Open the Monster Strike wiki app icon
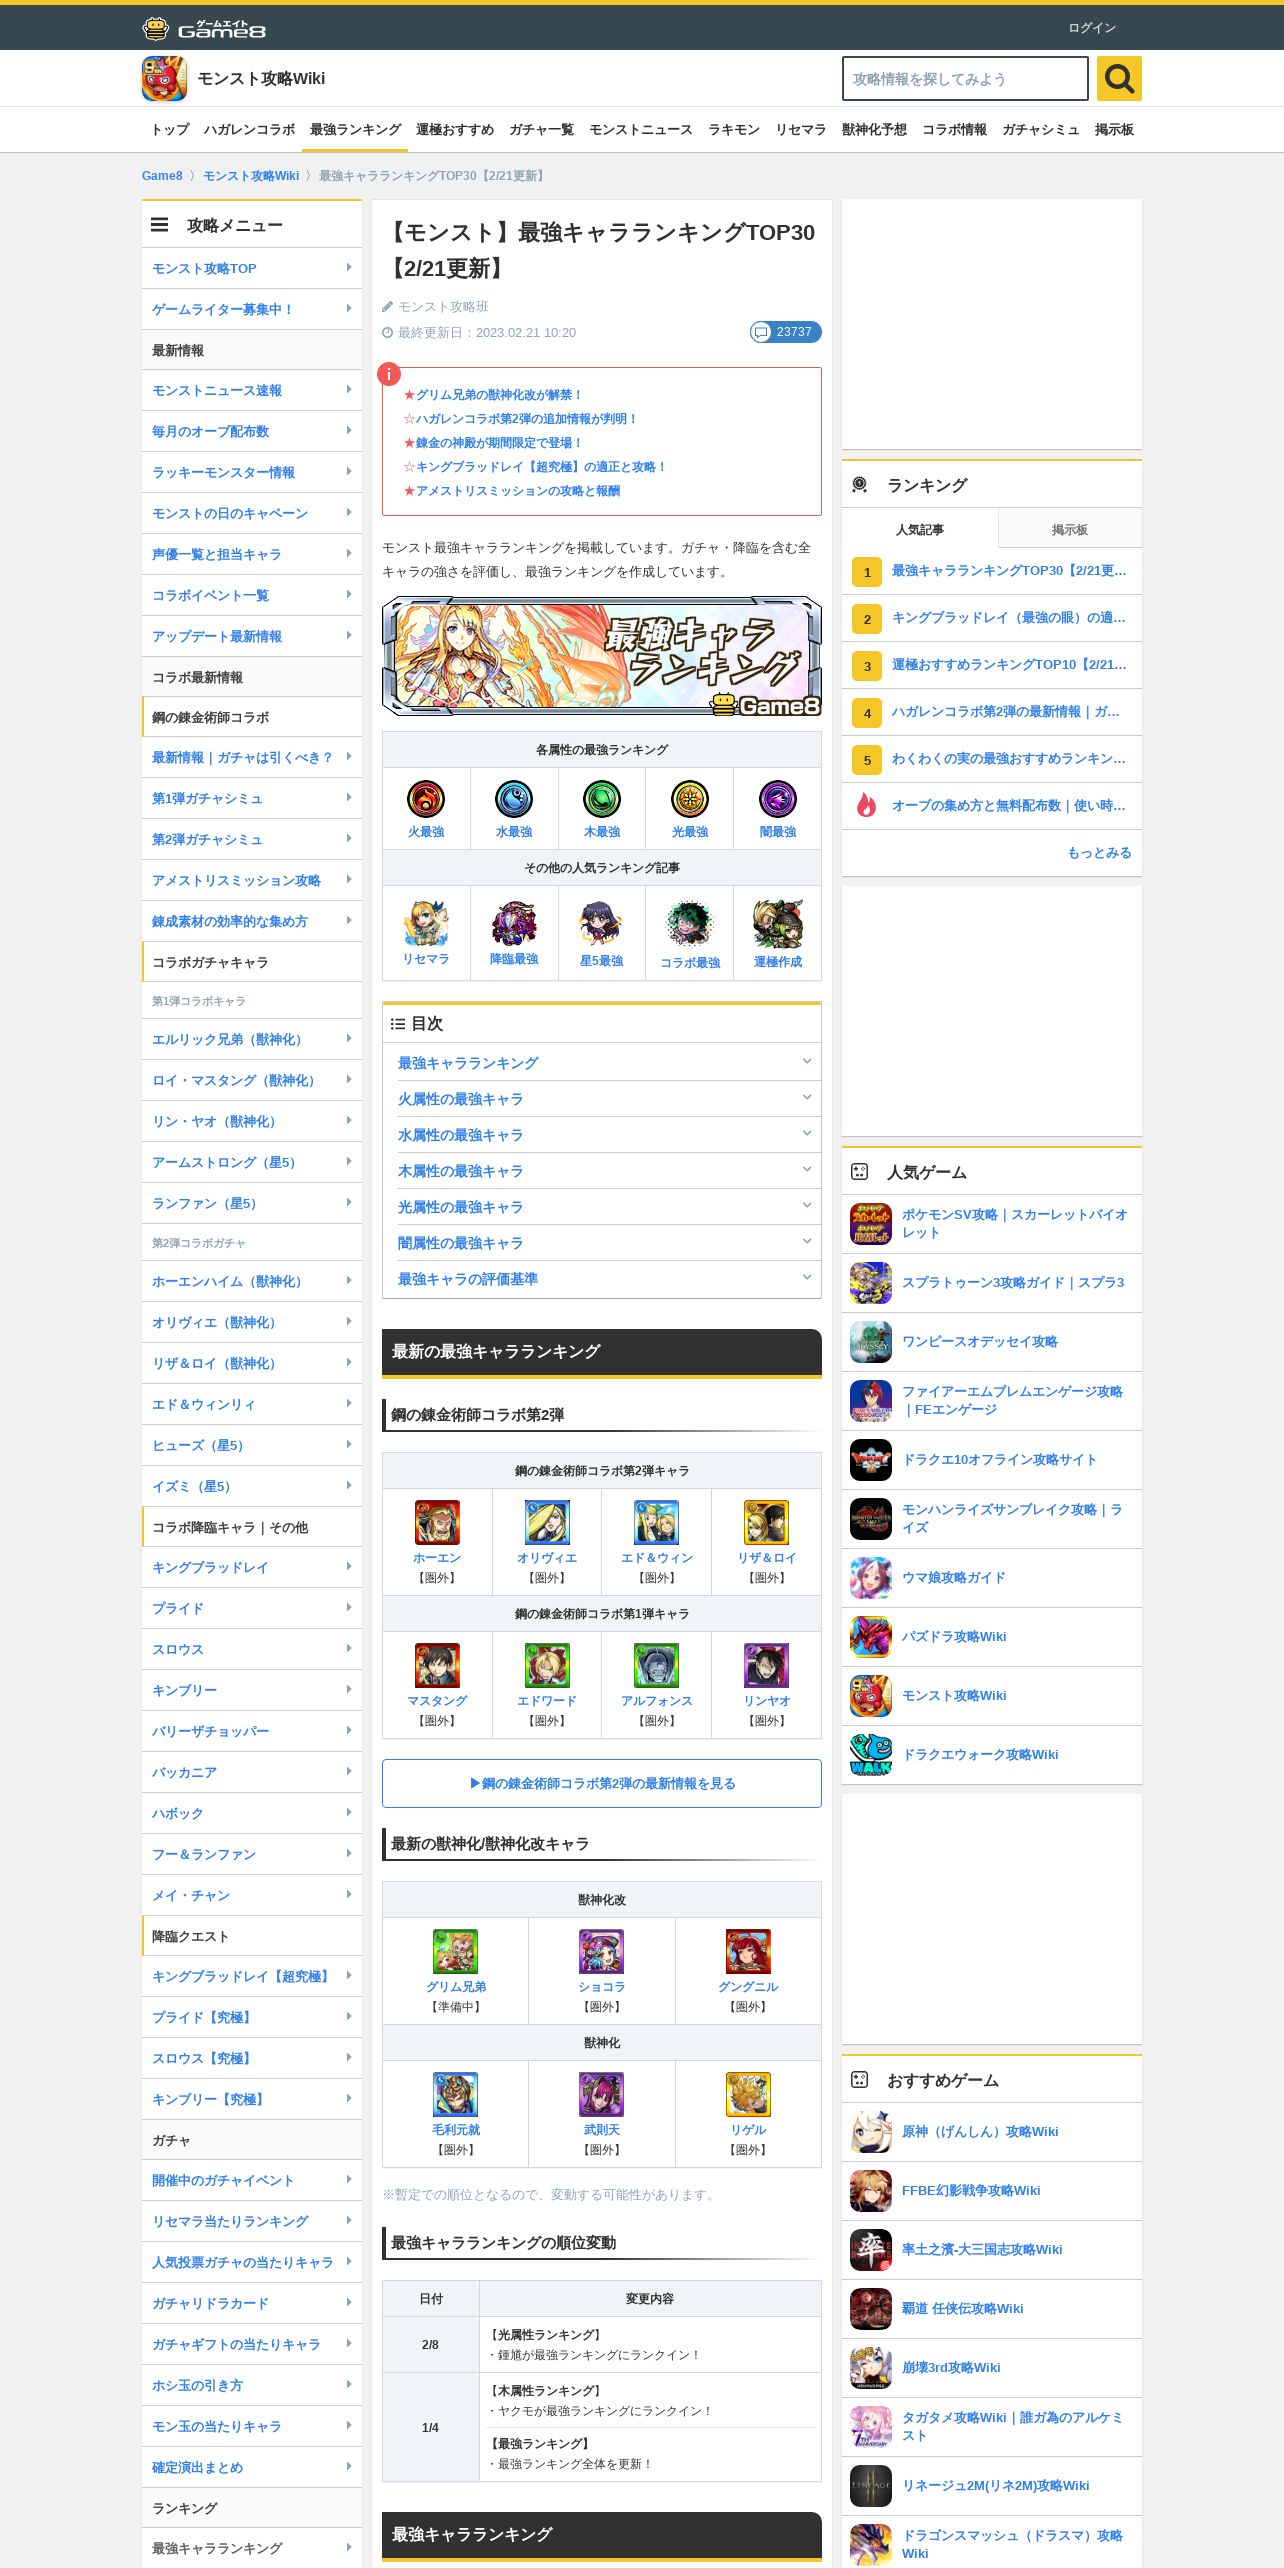The image size is (1284, 2568). [164, 78]
